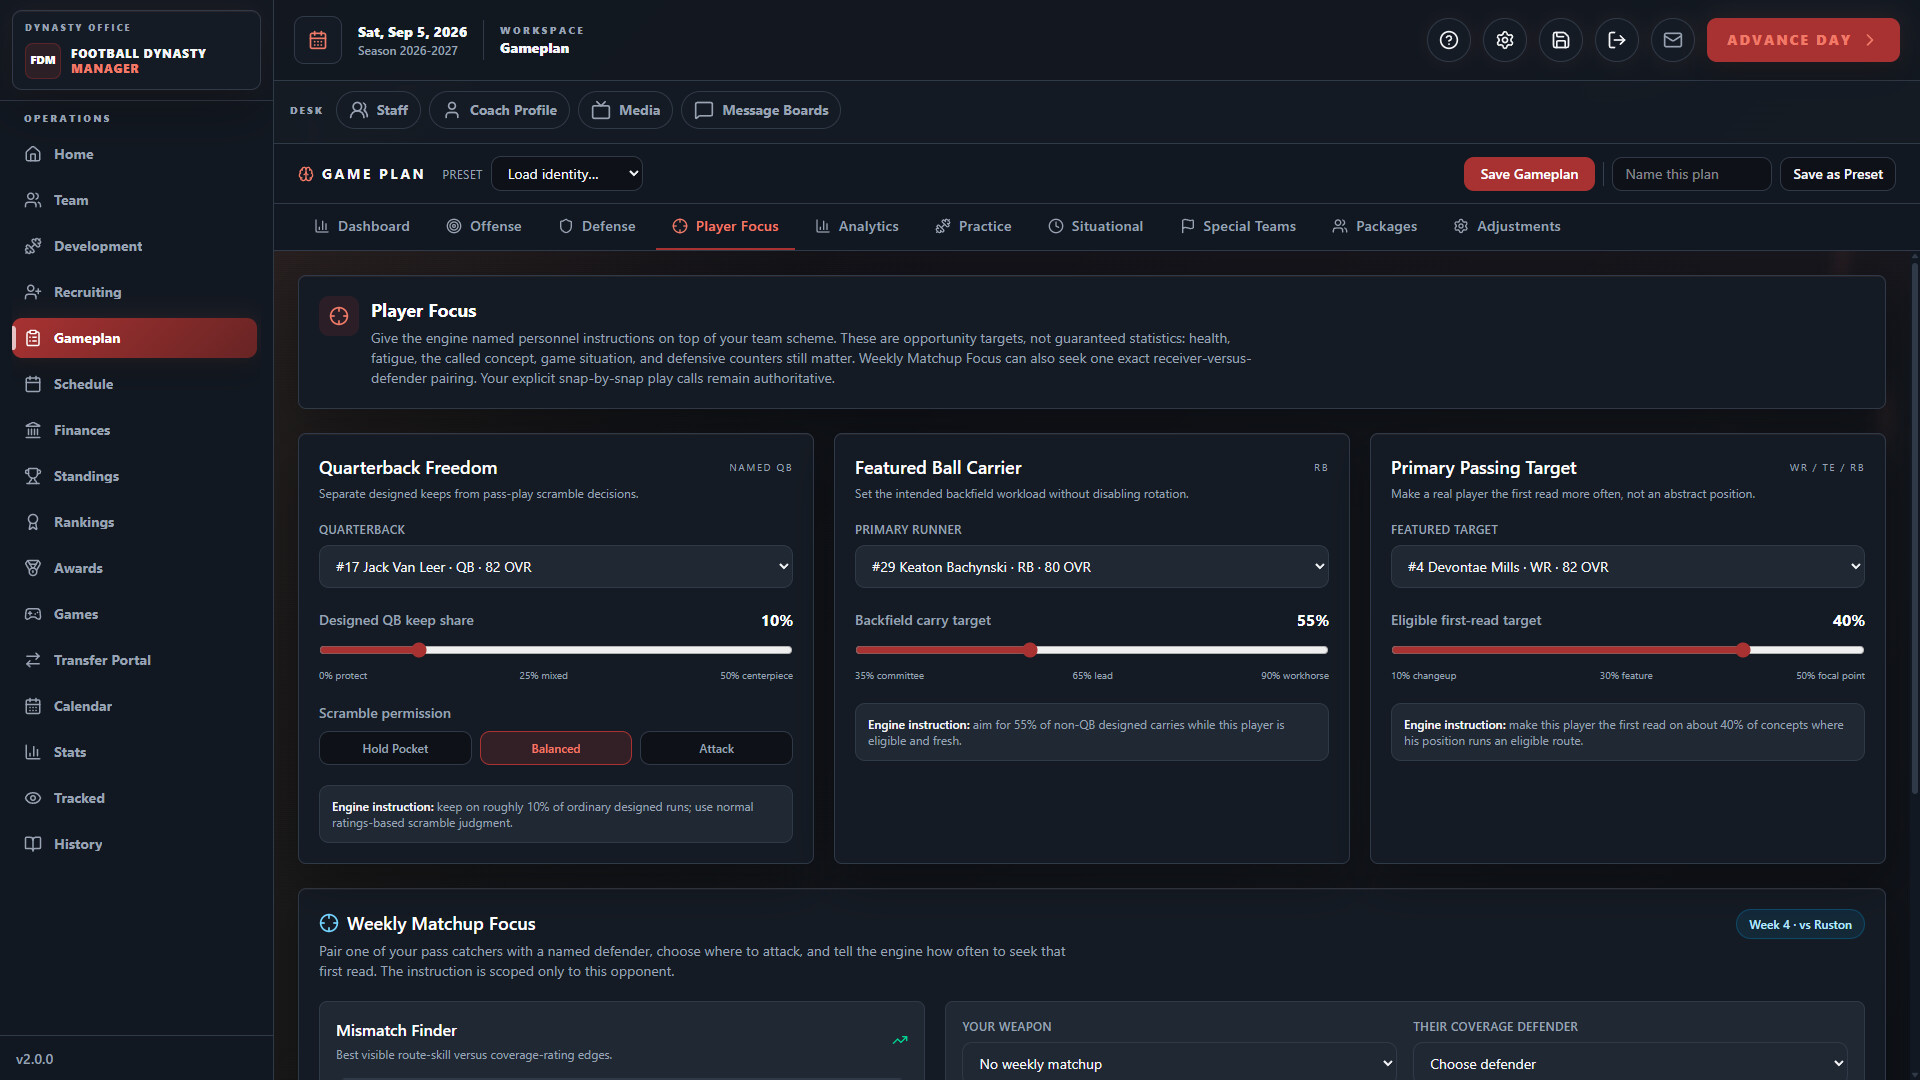Click the Tracked eye icon in sidebar

33,798
